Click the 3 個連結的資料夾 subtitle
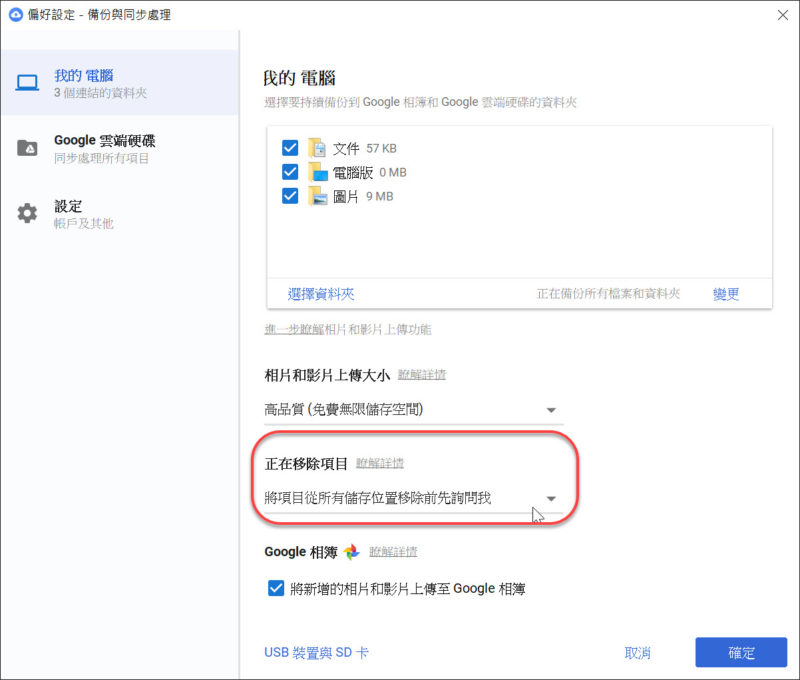 coord(101,93)
